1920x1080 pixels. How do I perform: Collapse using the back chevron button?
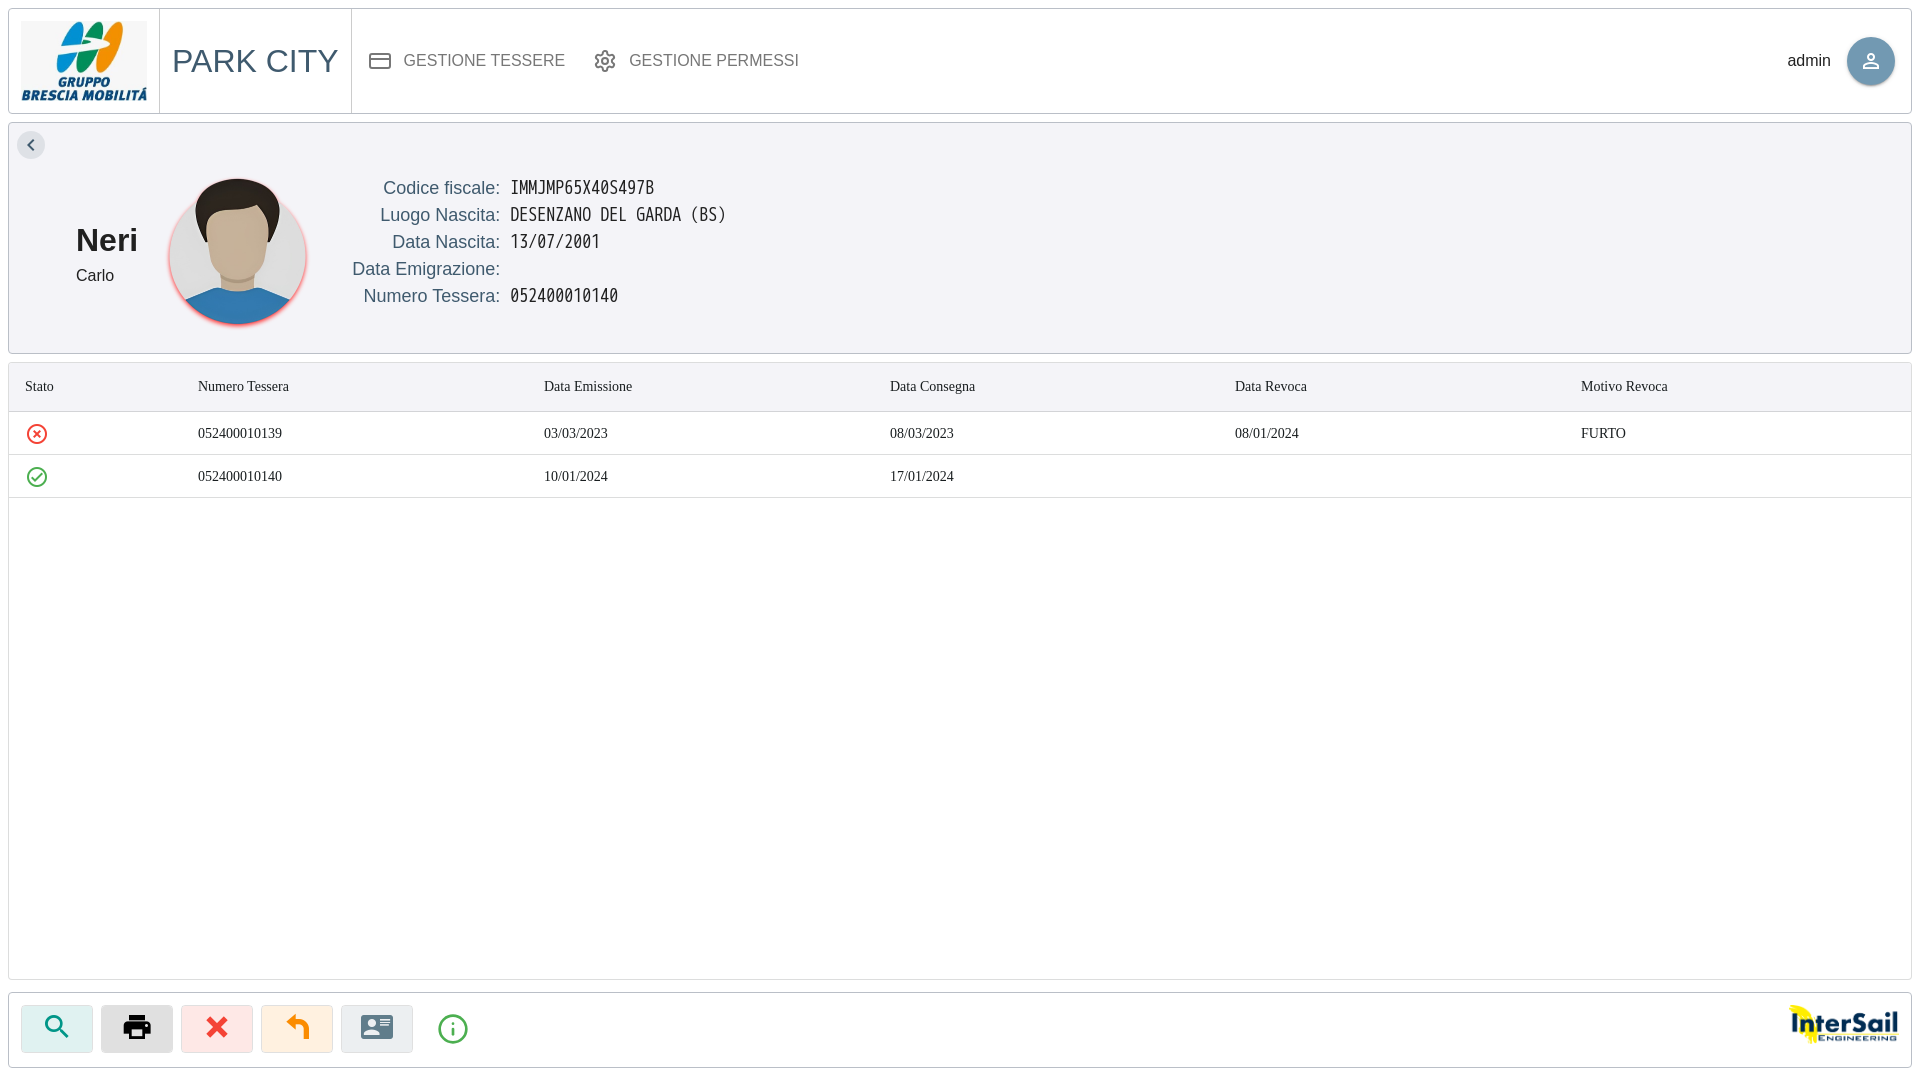(x=31, y=145)
